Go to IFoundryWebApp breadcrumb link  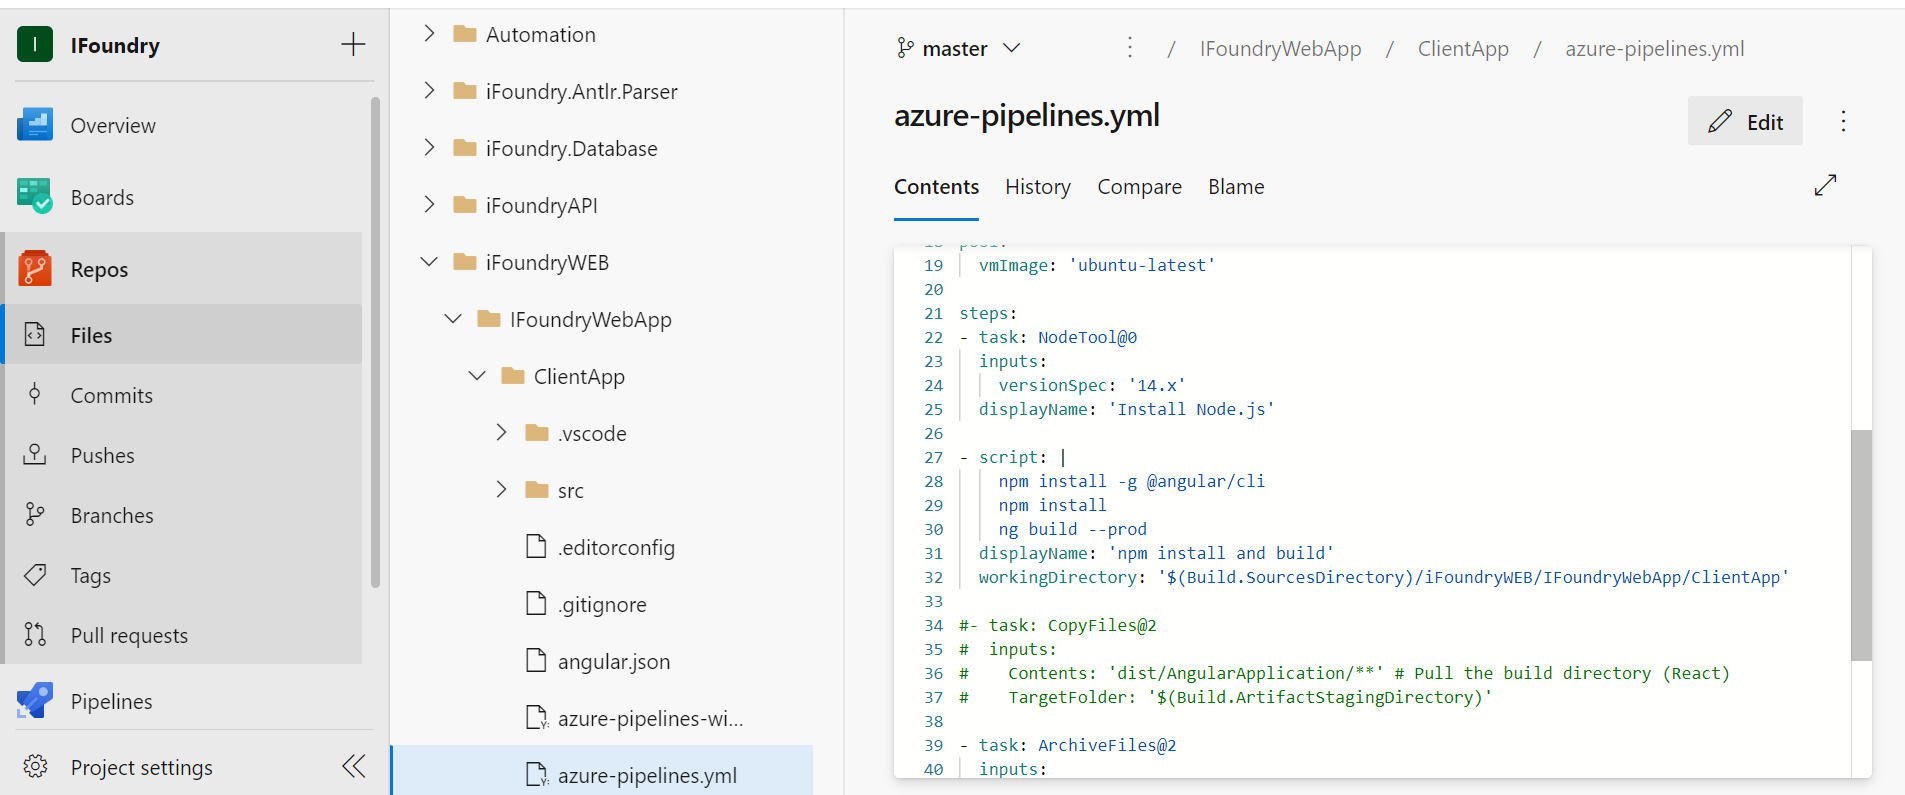(x=1280, y=49)
